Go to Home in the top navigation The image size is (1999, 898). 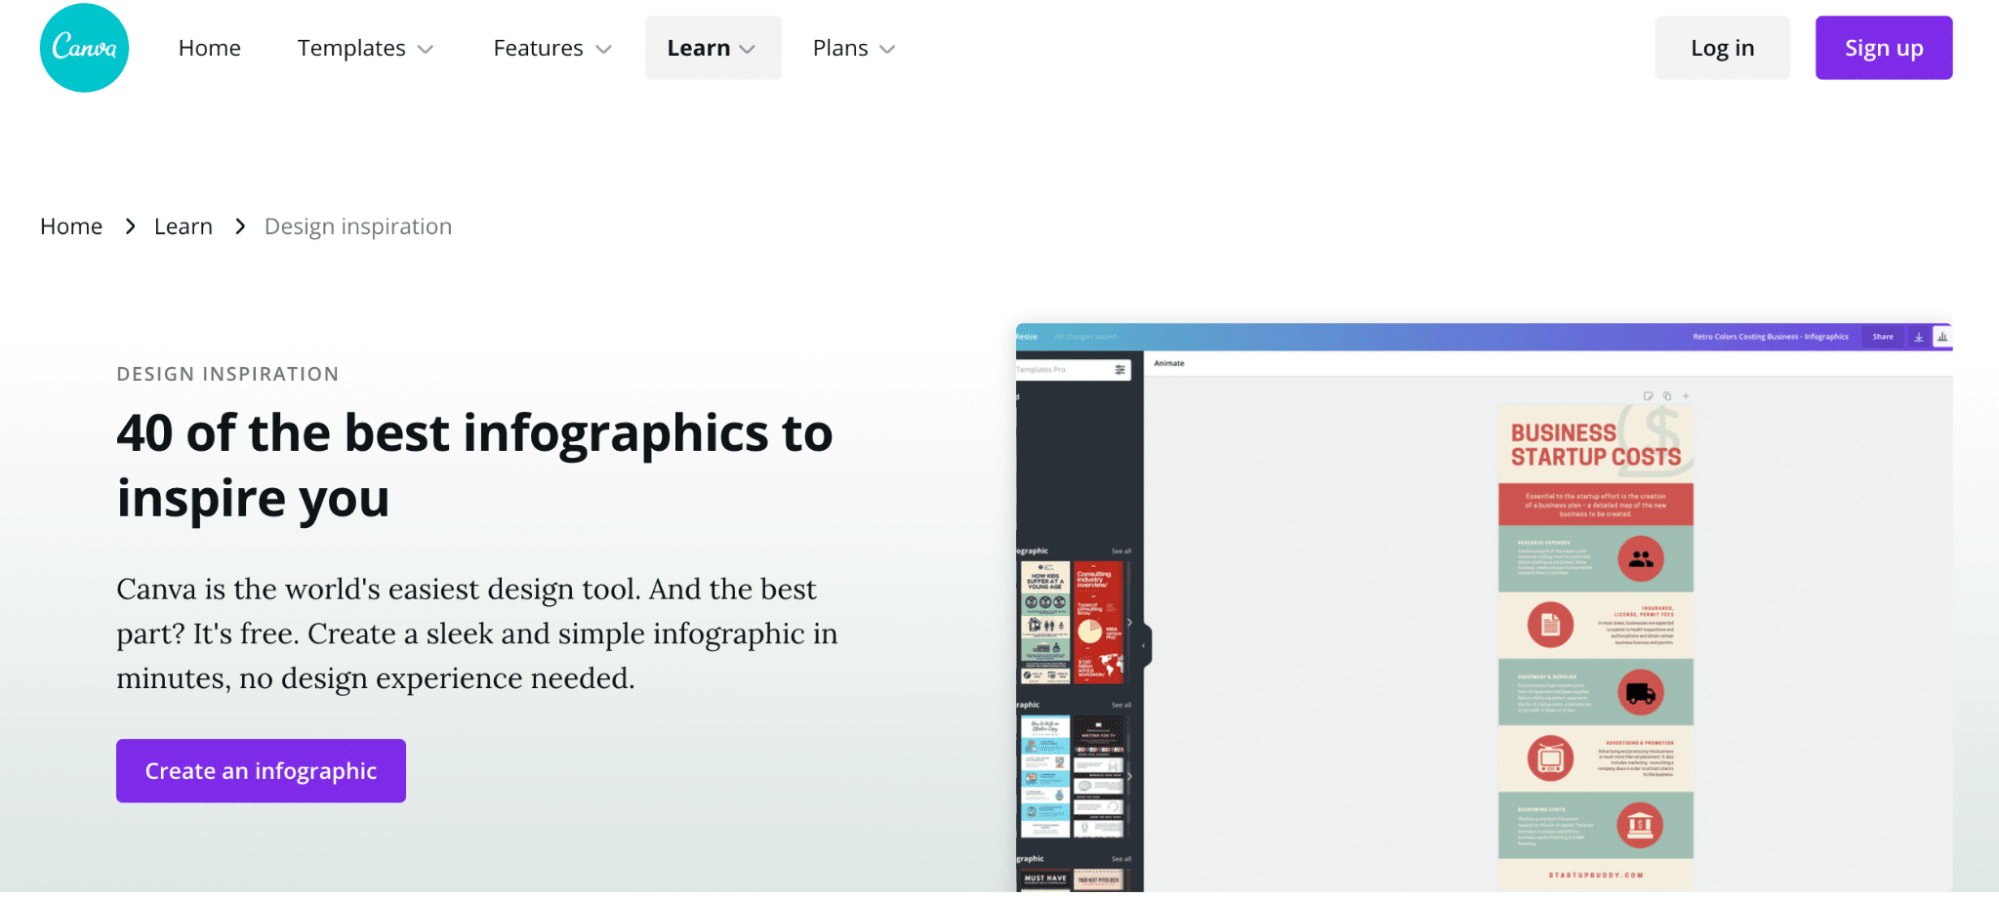[x=209, y=48]
